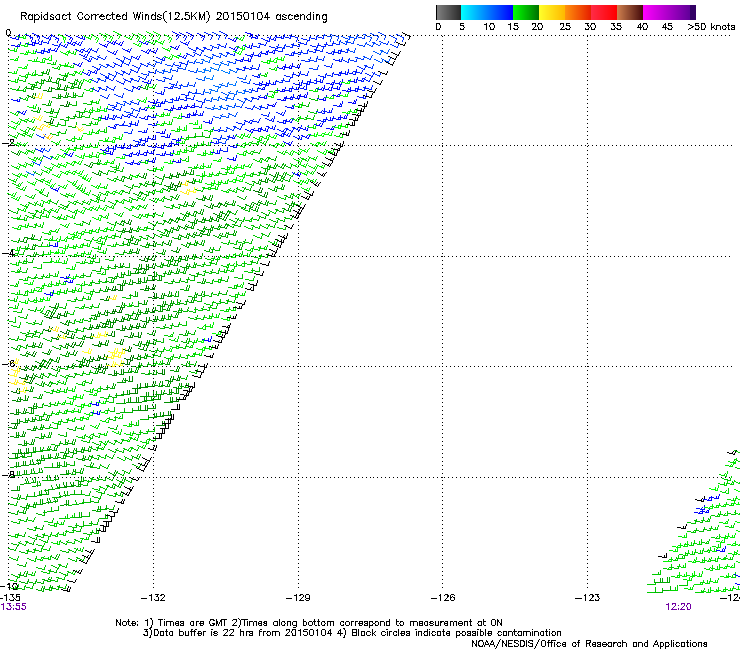740x650 pixels.
Task: Click the longitude label -132
Action: pos(153,598)
